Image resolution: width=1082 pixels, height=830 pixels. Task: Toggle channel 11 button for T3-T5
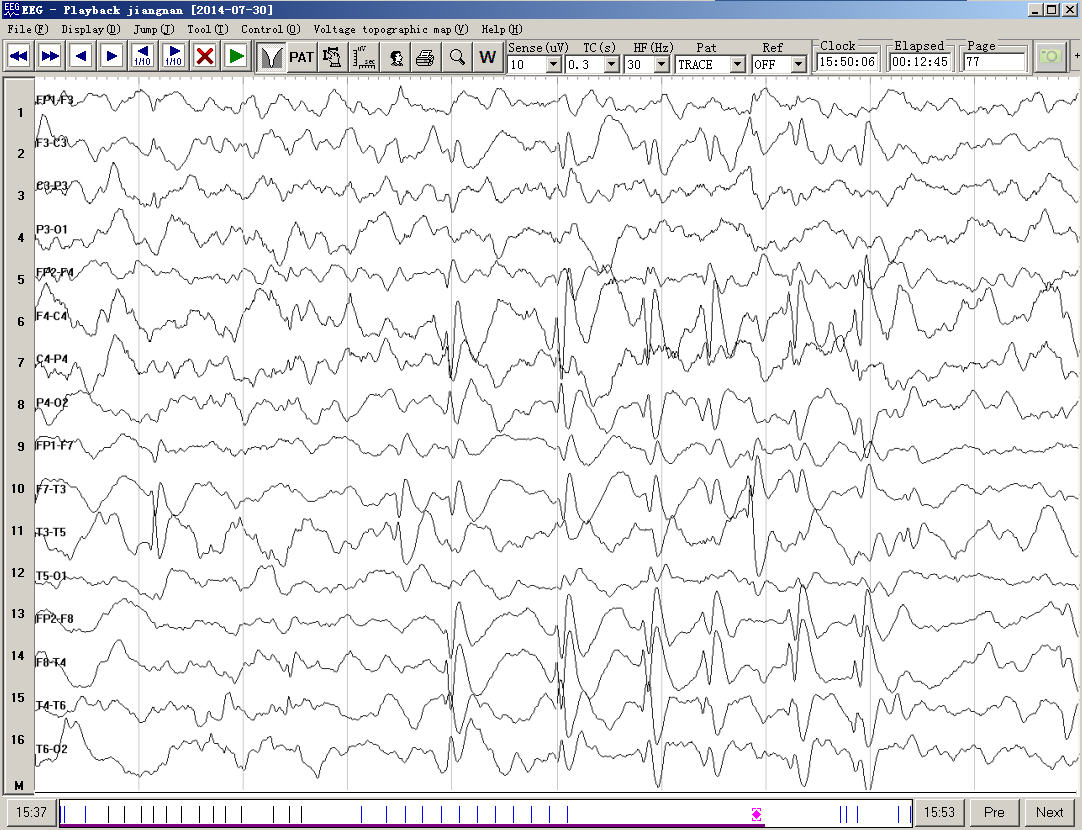tap(20, 531)
